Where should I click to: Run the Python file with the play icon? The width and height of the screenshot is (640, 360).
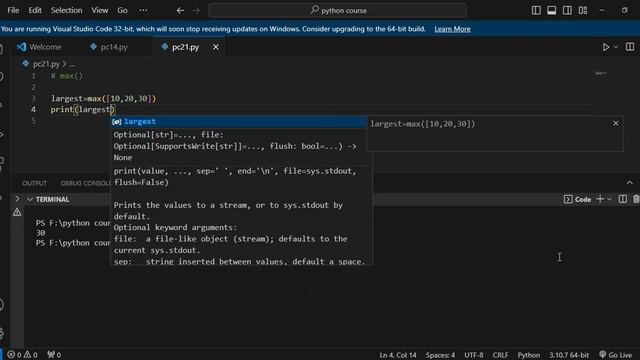(606, 47)
